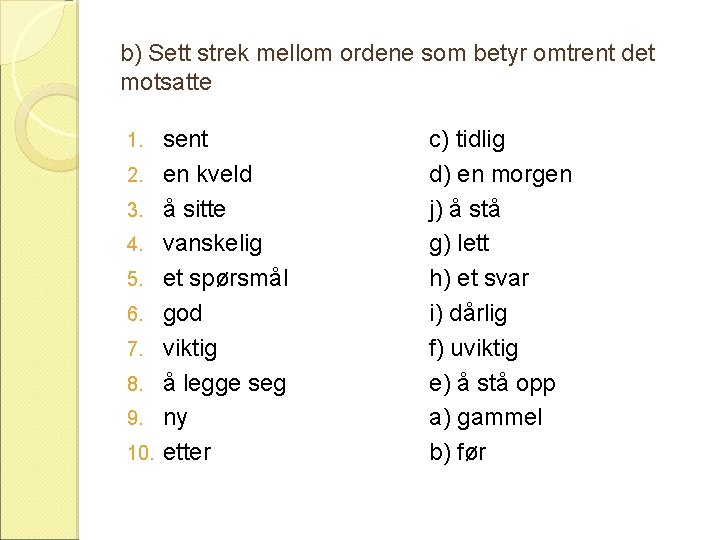Click the phrase "å sitte"
Viewport: 720px width, 540px height.
194,209
